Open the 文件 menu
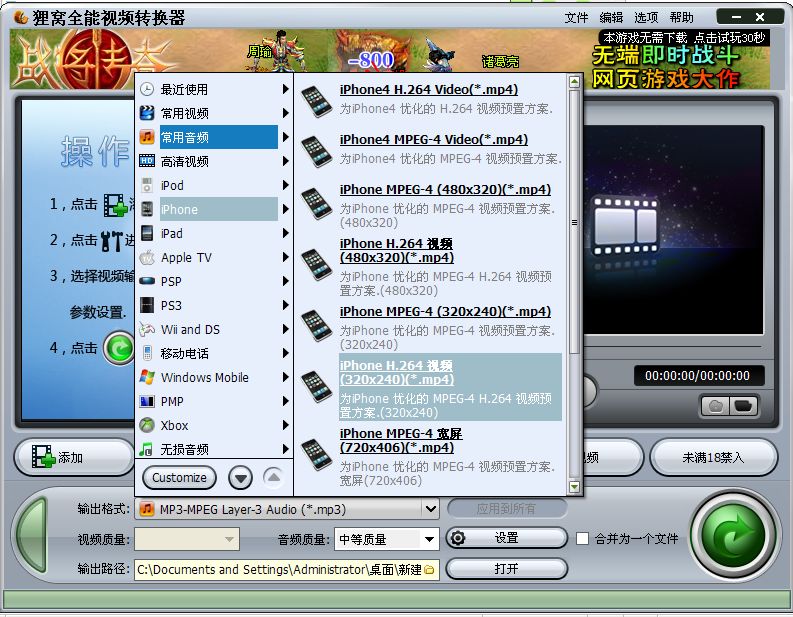The image size is (793, 617). [576, 18]
